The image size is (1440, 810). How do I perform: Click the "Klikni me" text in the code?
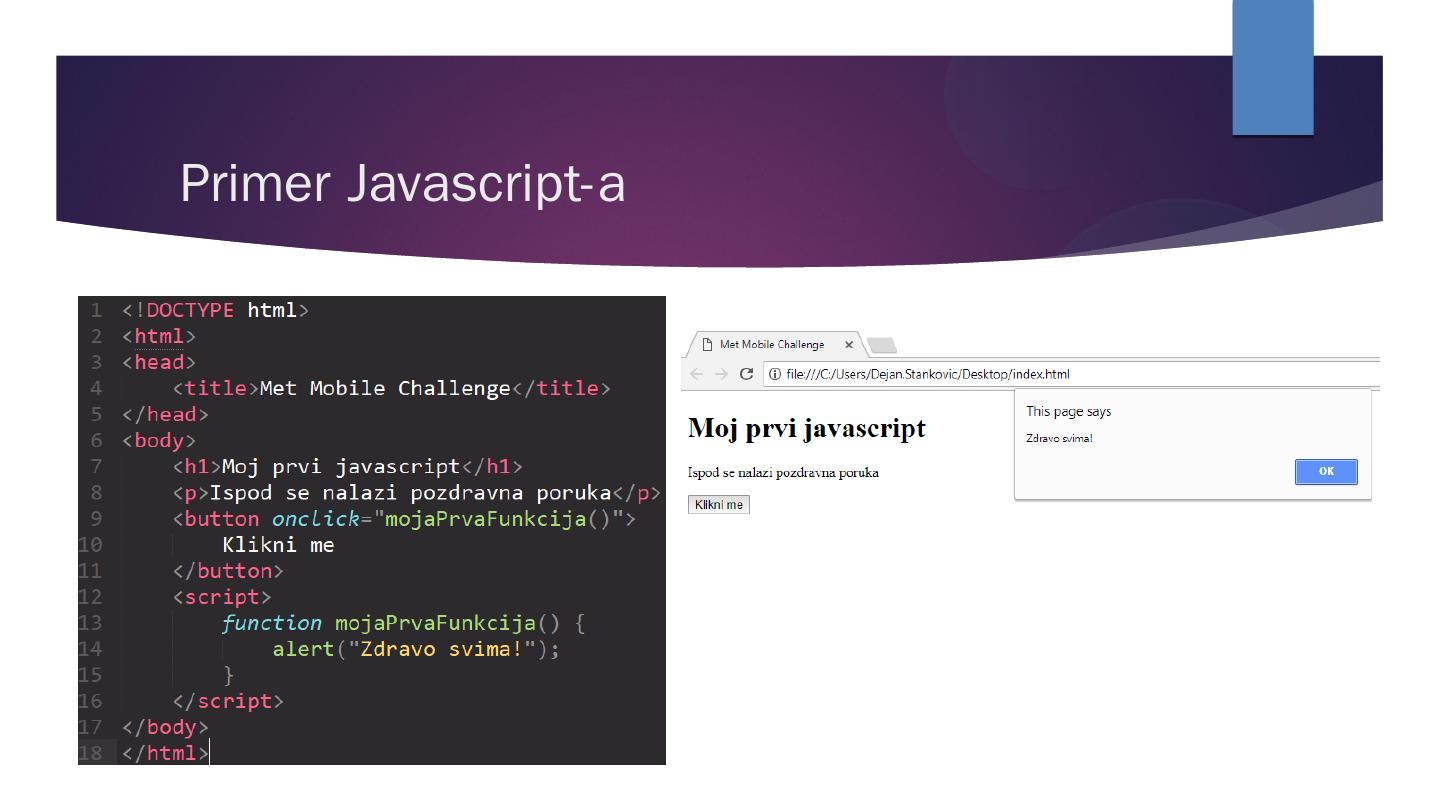point(278,545)
